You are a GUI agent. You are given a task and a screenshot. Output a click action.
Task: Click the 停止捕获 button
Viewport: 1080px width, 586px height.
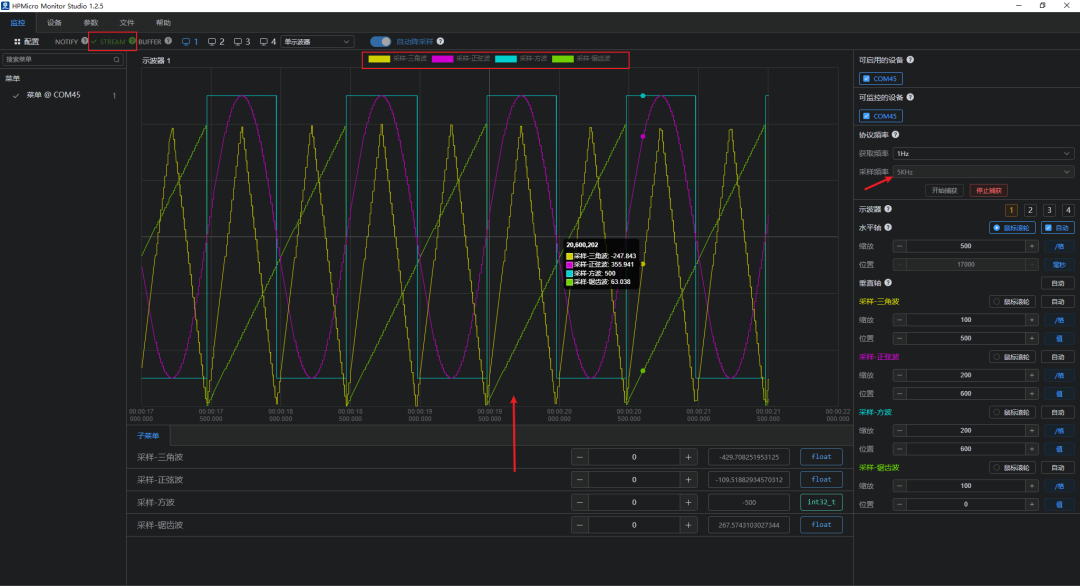point(987,190)
